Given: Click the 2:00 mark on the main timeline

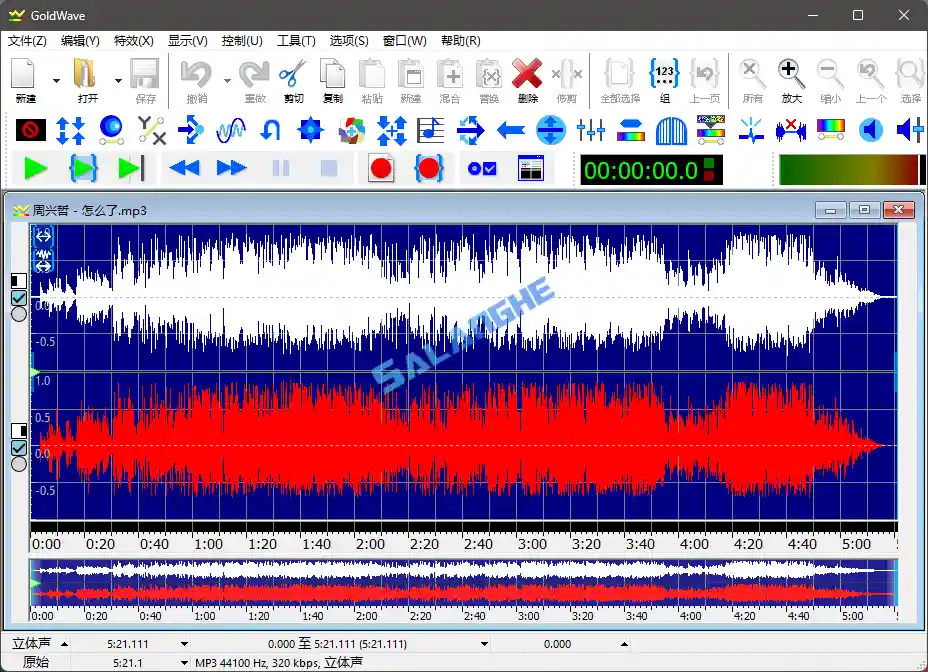Looking at the screenshot, I should pos(370,544).
